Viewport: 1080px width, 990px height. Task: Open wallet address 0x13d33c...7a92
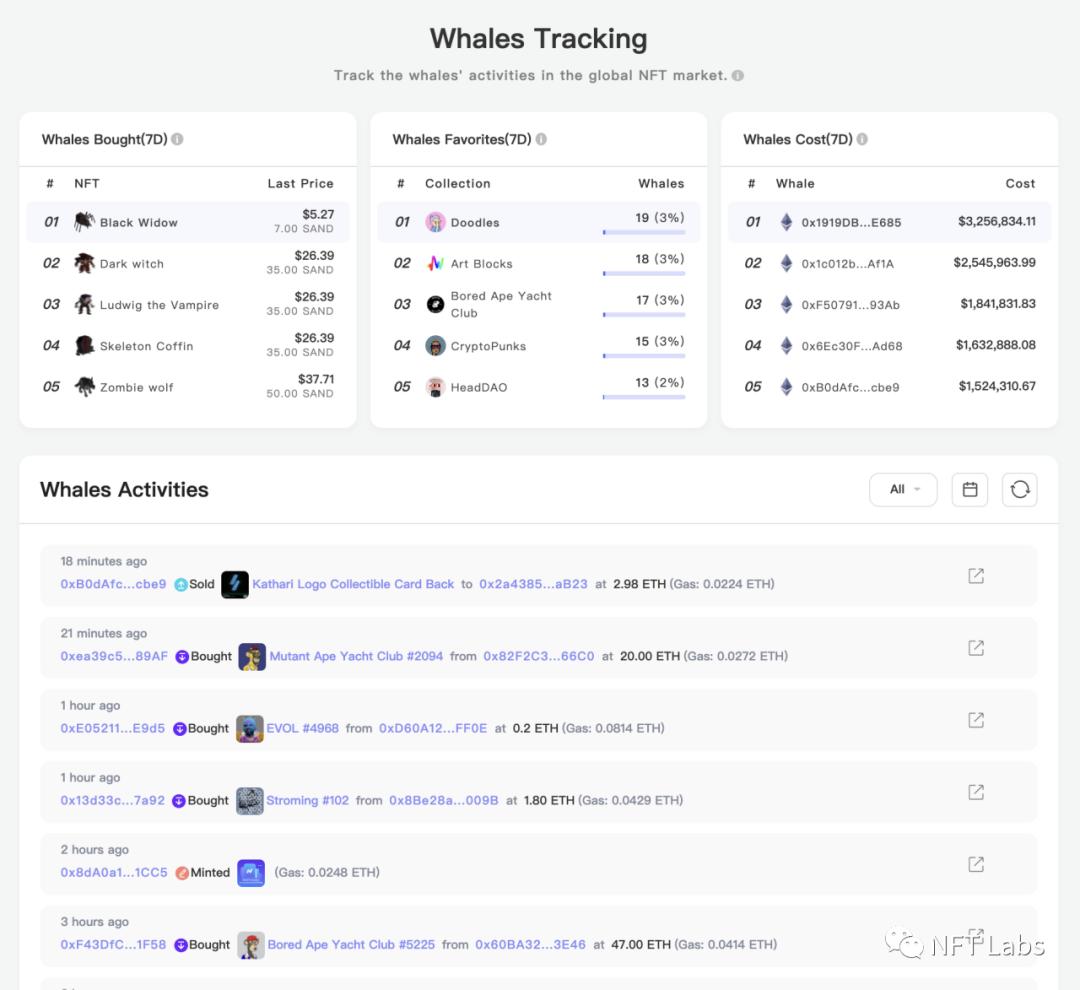pyautogui.click(x=113, y=801)
